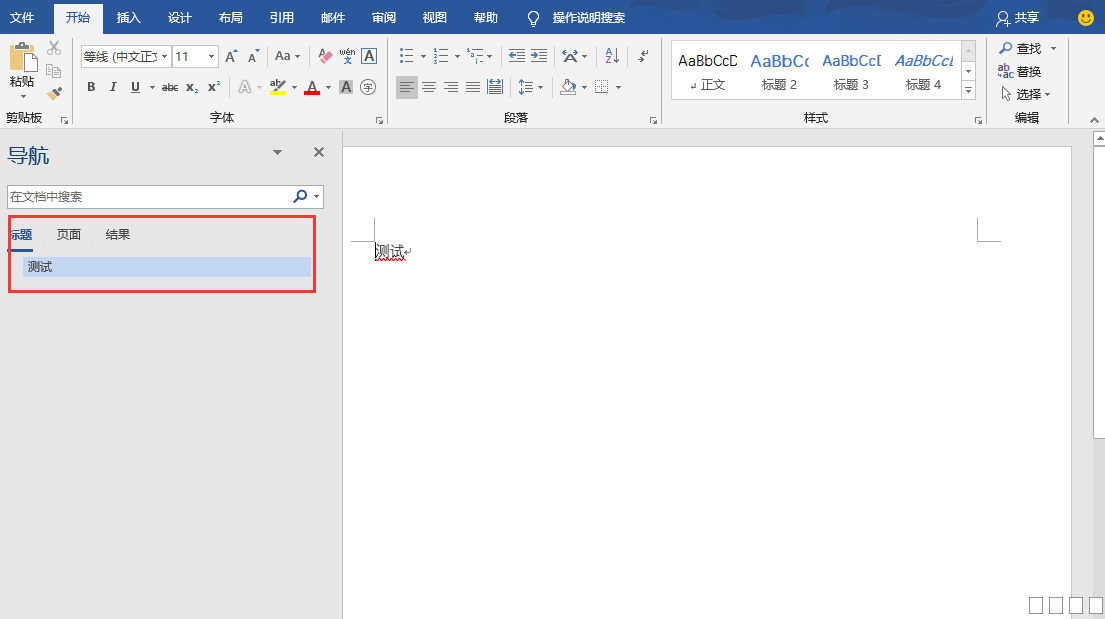Click the 替换 button
1105x619 pixels.
[x=1020, y=71]
